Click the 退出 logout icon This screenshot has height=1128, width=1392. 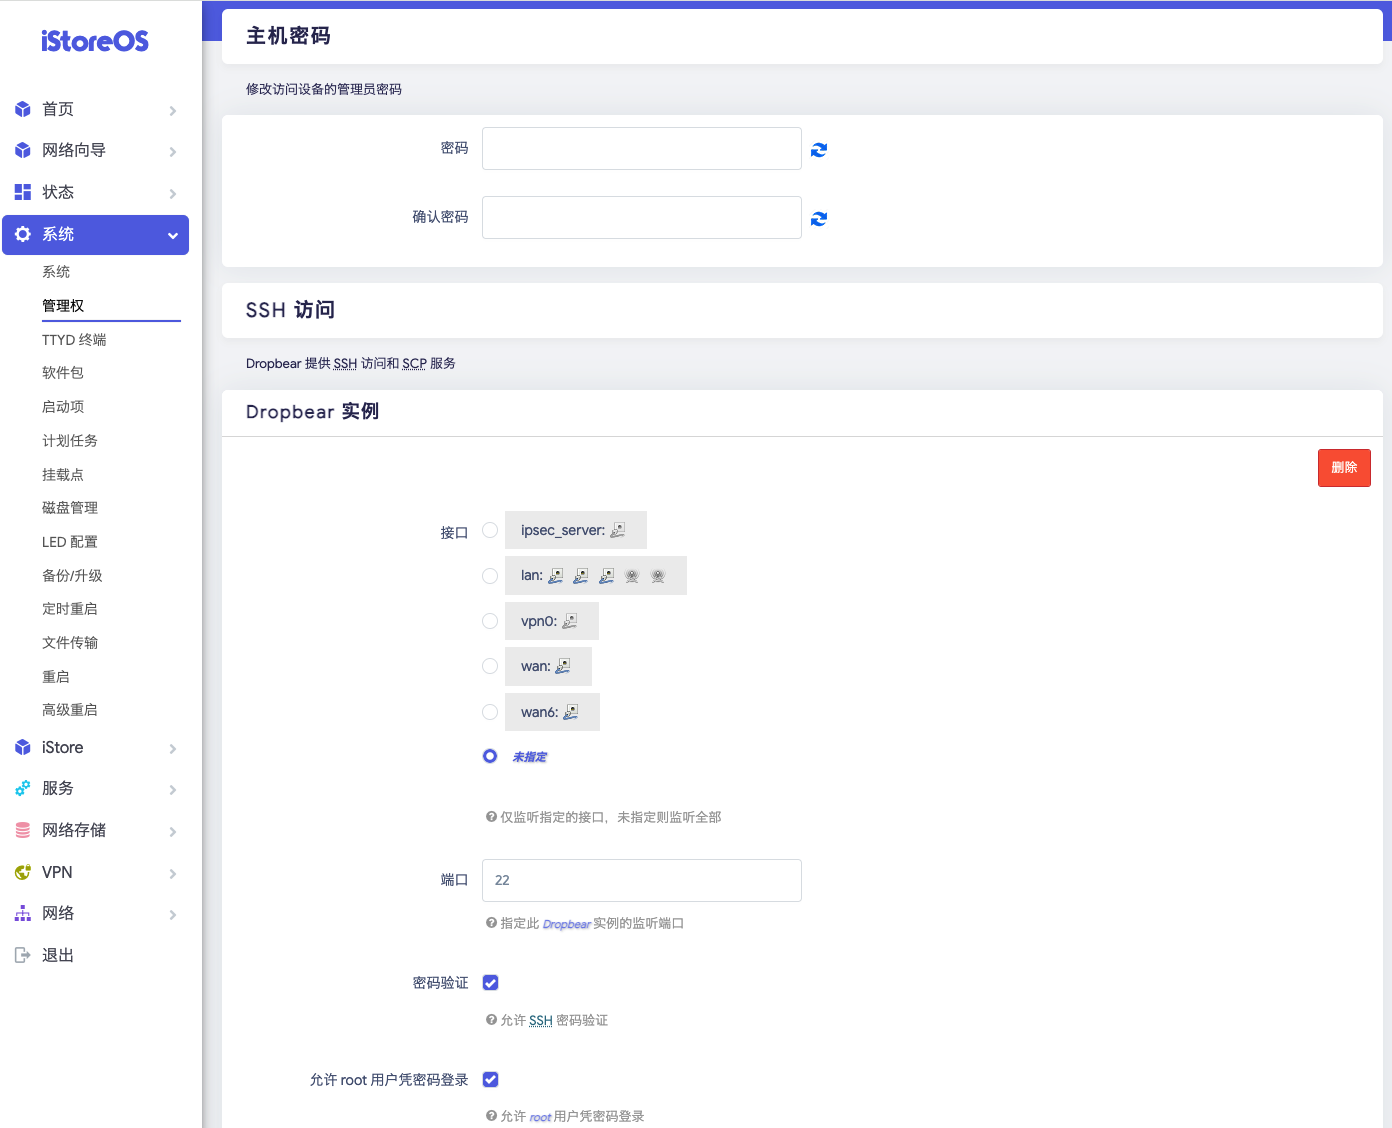23,954
